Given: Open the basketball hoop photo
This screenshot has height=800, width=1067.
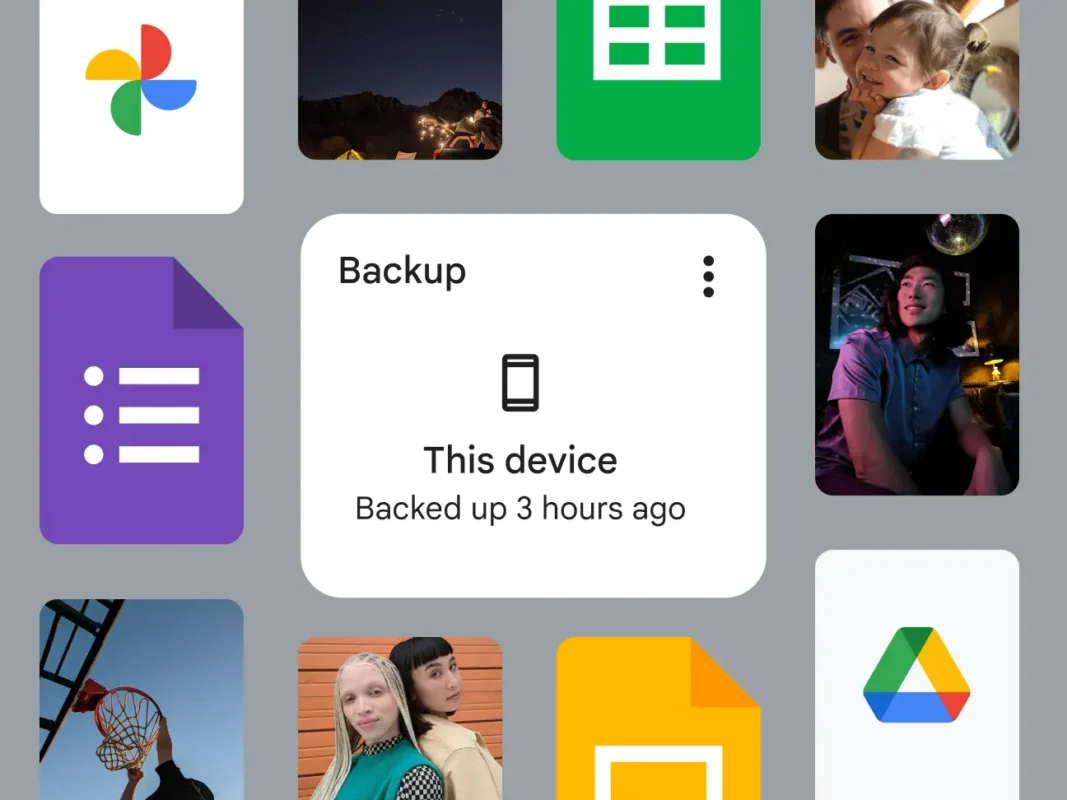Looking at the screenshot, I should tap(140, 700).
